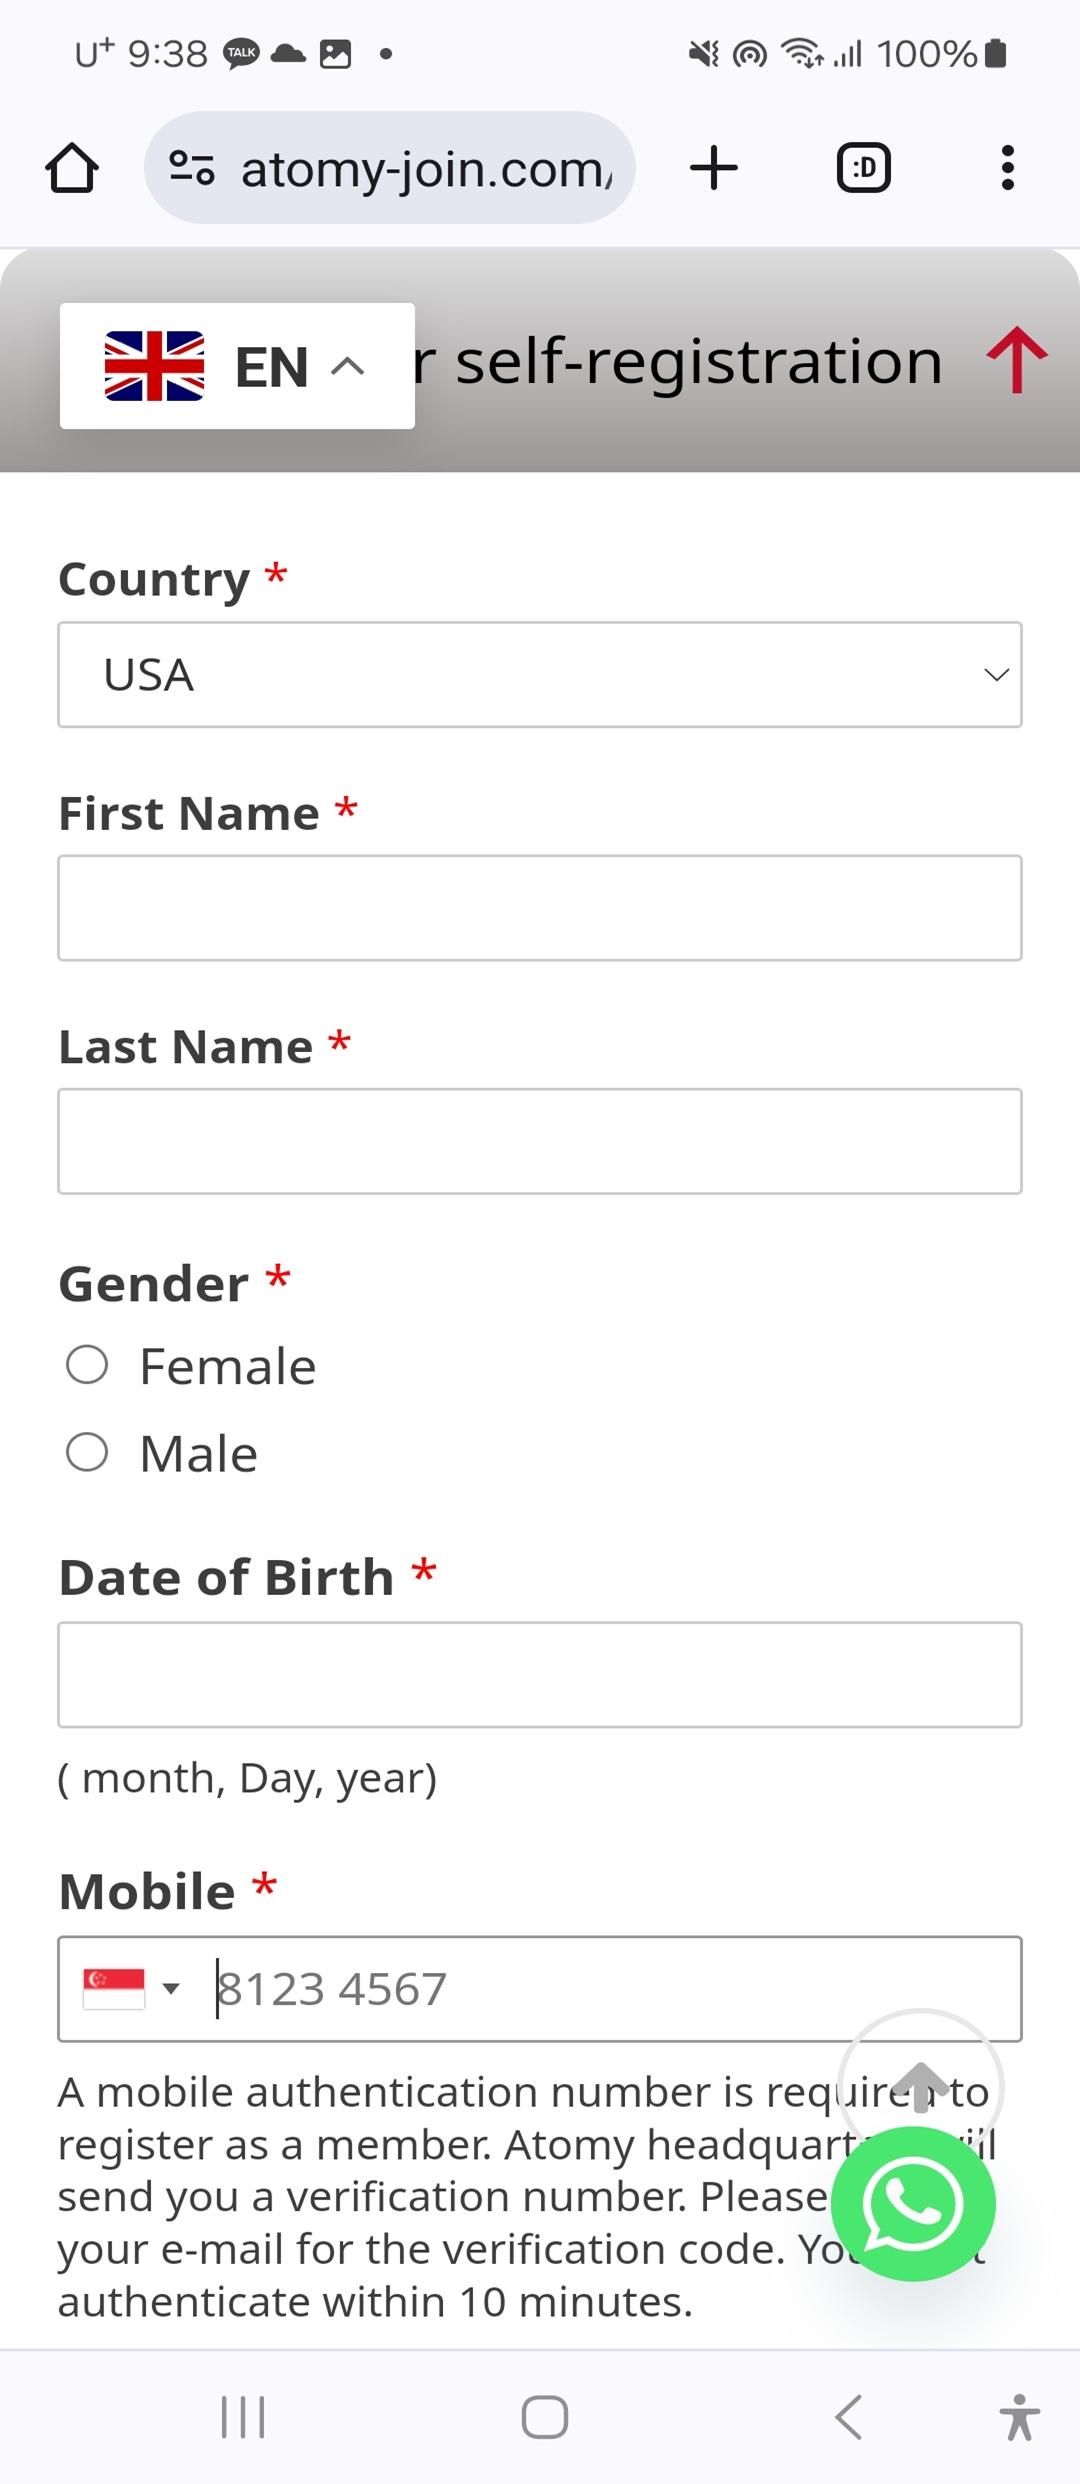Open the accessibility icon in navigation bar
Viewport: 1080px width, 2484px height.
click(1019, 2418)
